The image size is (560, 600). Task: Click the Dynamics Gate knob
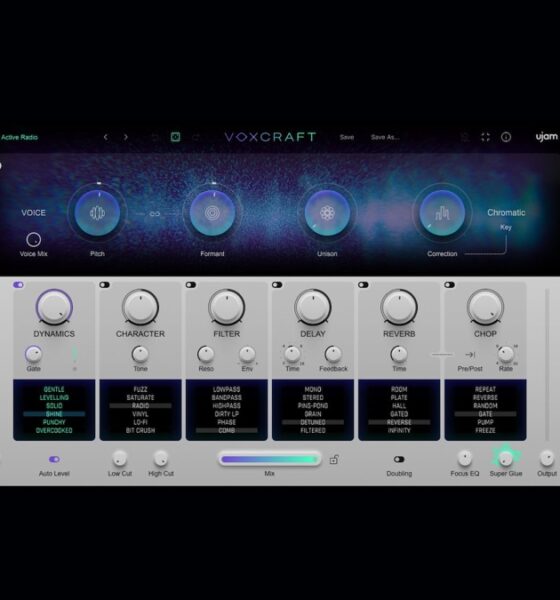point(33,354)
